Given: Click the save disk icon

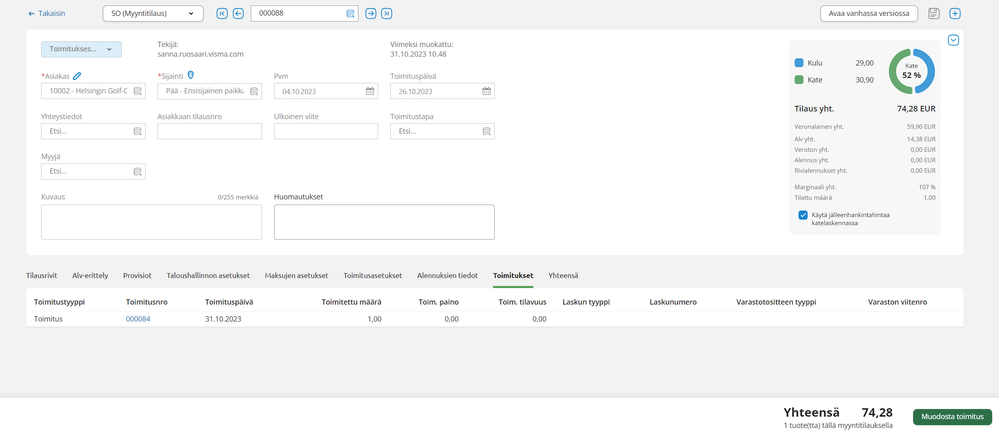Looking at the screenshot, I should [933, 13].
